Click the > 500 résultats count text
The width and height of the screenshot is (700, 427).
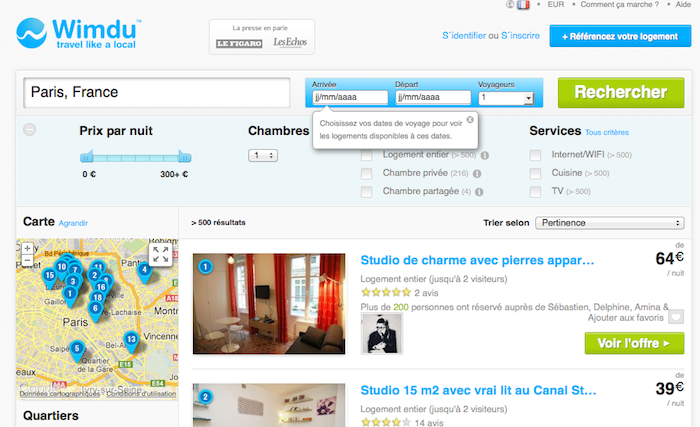[x=218, y=222]
